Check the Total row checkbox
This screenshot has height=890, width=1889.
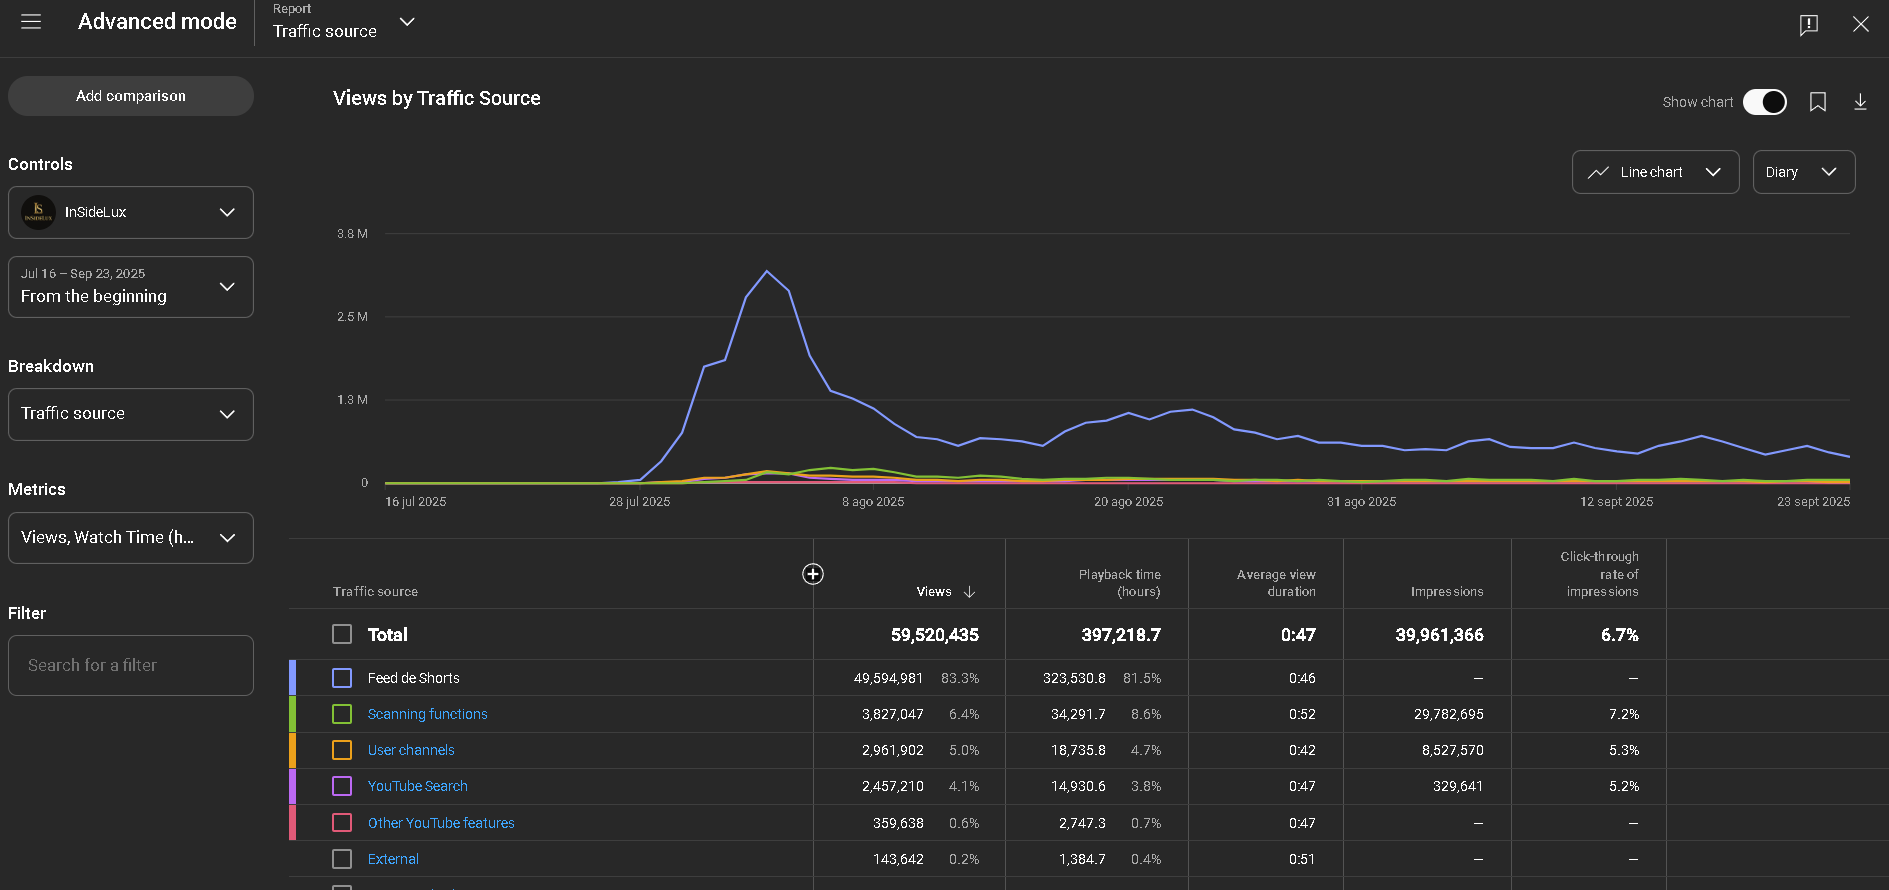(x=342, y=634)
